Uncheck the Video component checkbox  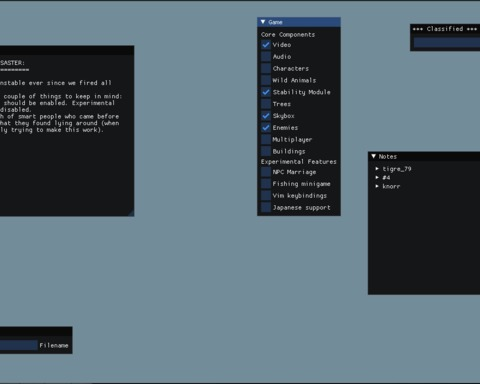pos(266,45)
